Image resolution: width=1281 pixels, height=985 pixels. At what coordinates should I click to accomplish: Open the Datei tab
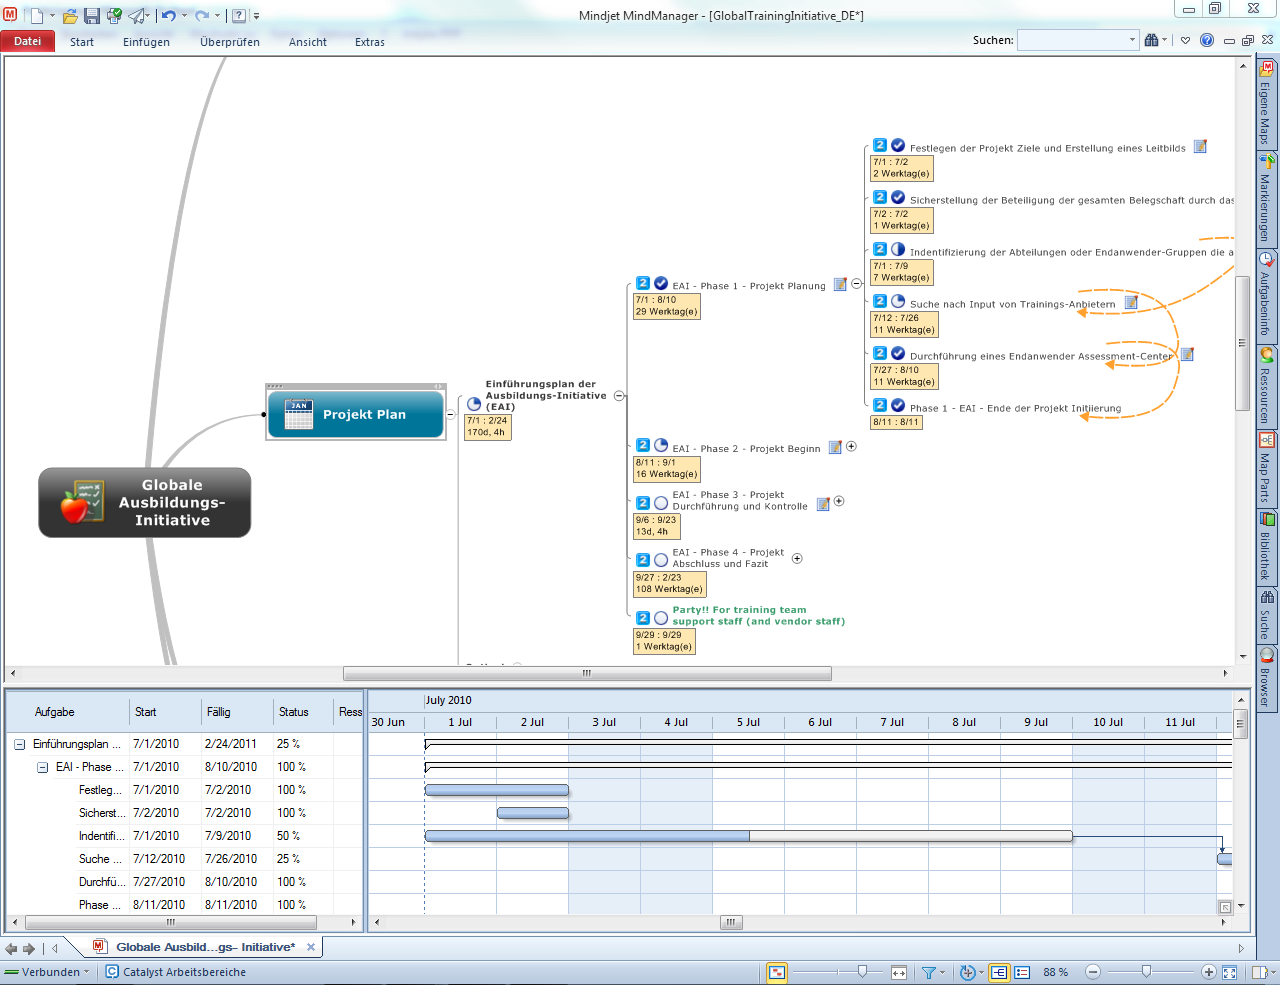tap(28, 41)
